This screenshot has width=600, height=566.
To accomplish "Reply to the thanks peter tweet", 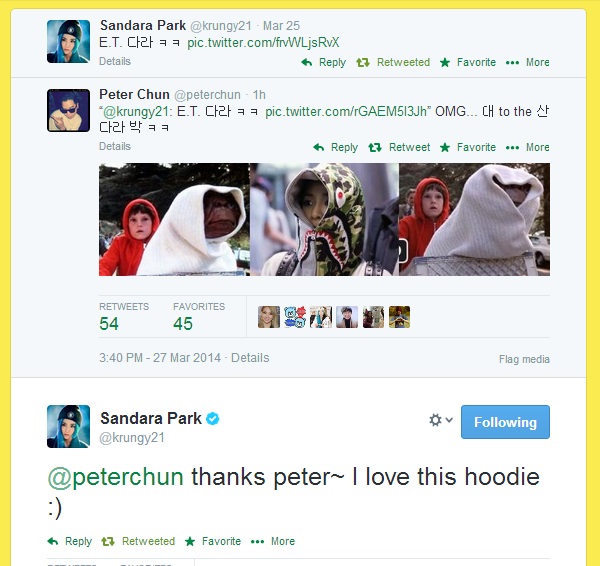I will pos(70,541).
